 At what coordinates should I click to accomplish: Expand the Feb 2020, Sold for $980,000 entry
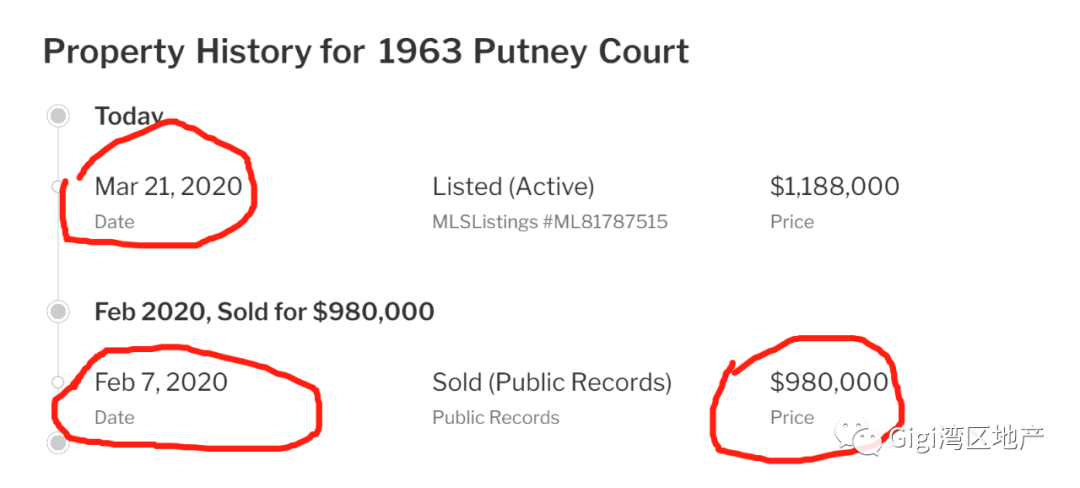[x=264, y=312]
